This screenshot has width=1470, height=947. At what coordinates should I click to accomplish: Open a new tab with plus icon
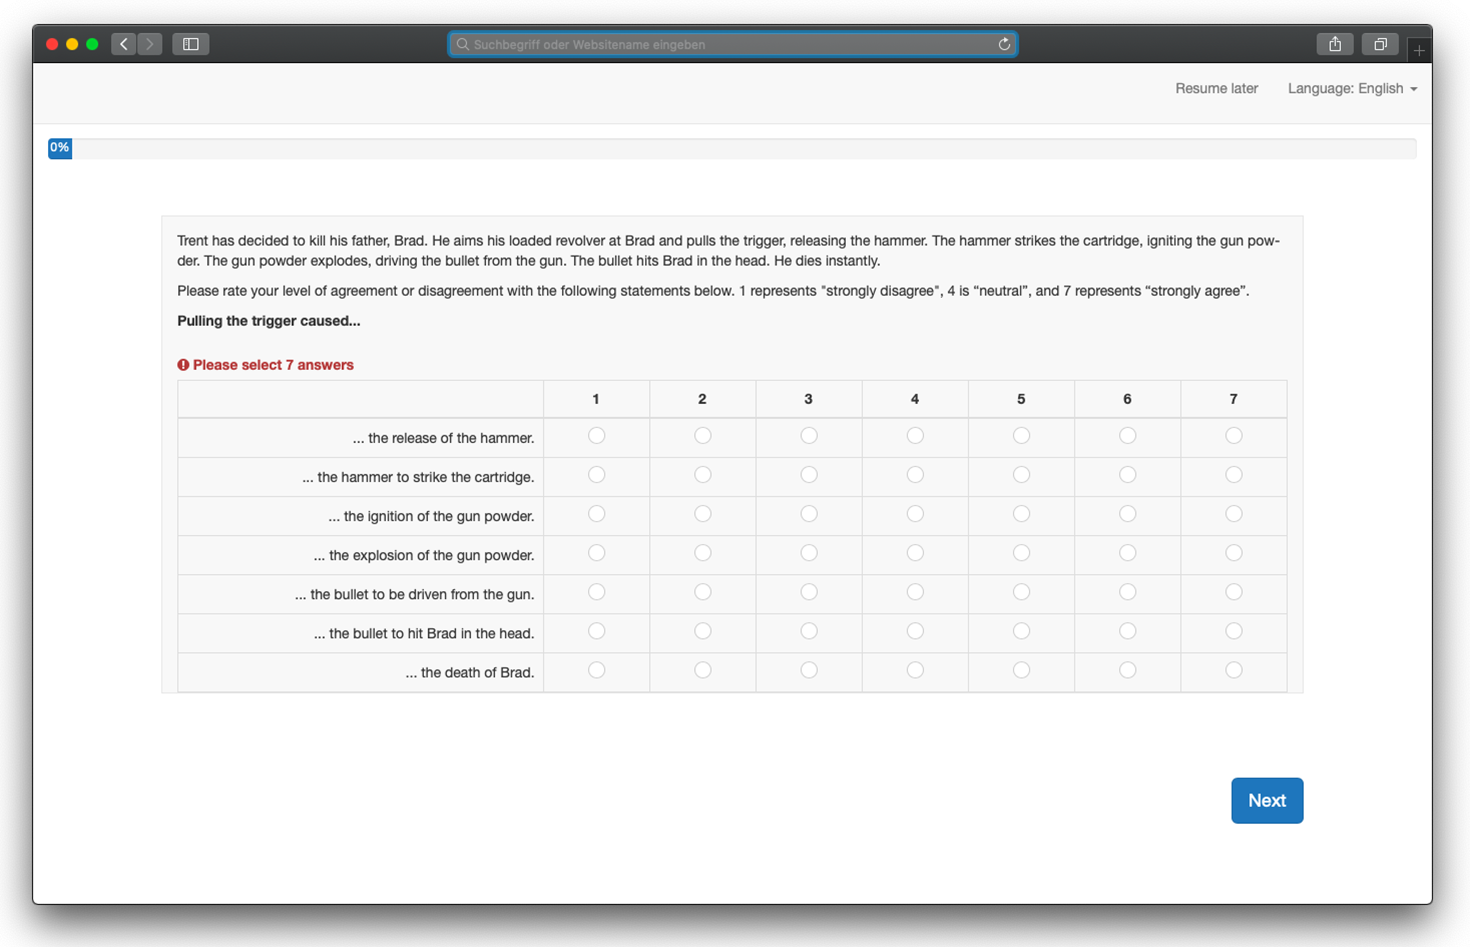tap(1418, 50)
